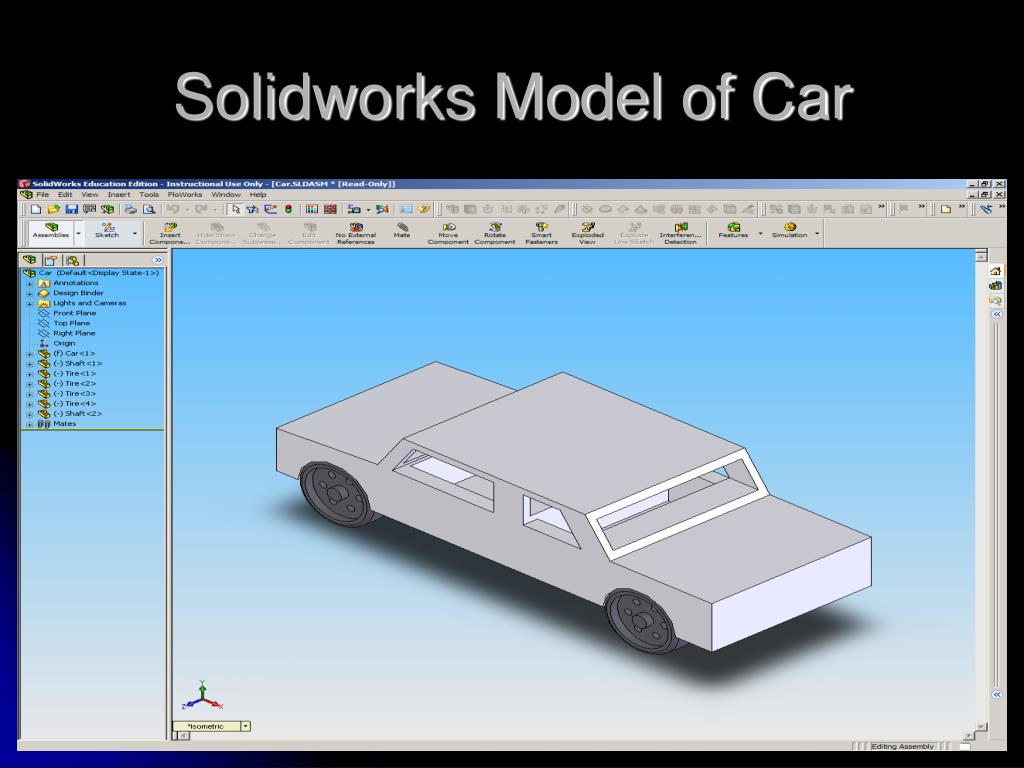The width and height of the screenshot is (1024, 768).
Task: Expand the (f) Car<1> component node
Action: click(x=29, y=354)
